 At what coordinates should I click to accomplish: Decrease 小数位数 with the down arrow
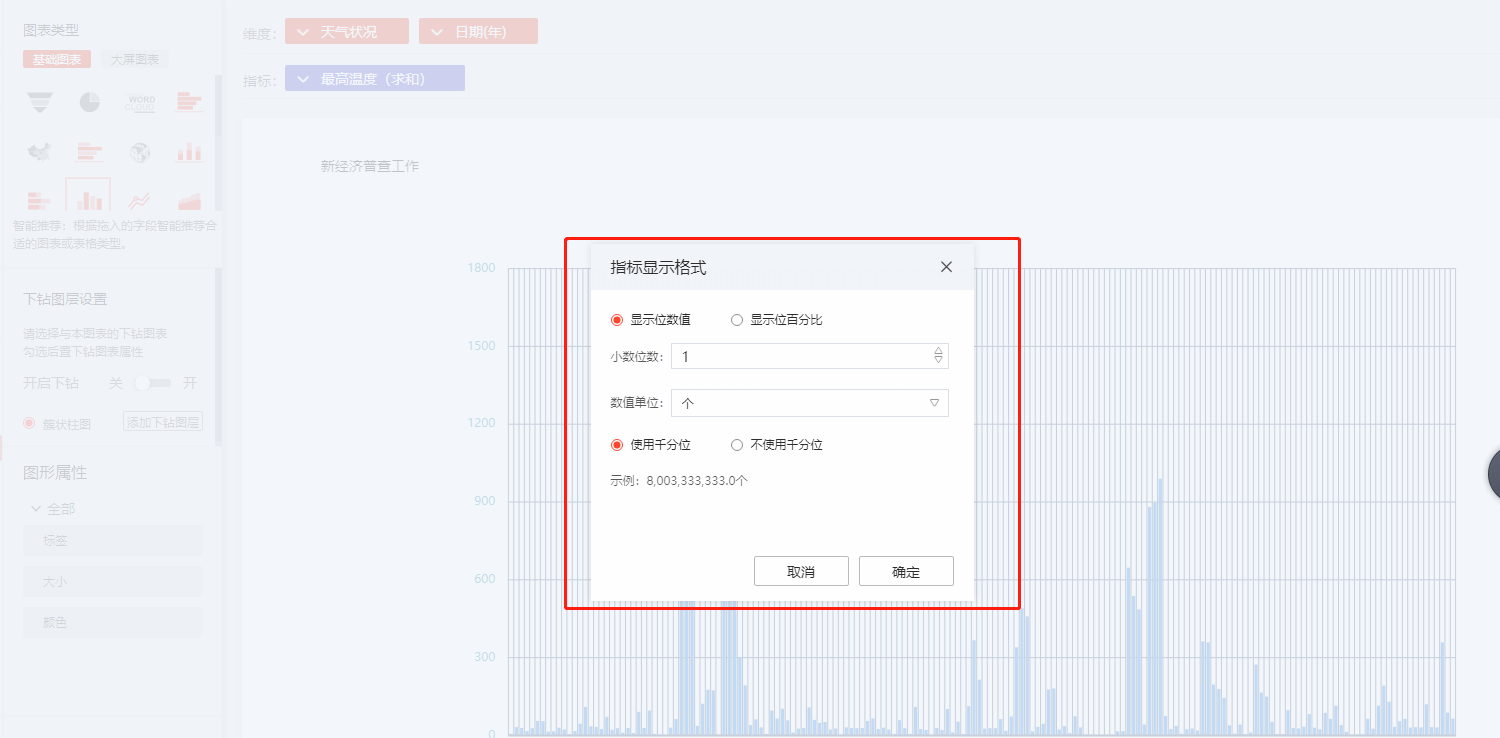[938, 360]
